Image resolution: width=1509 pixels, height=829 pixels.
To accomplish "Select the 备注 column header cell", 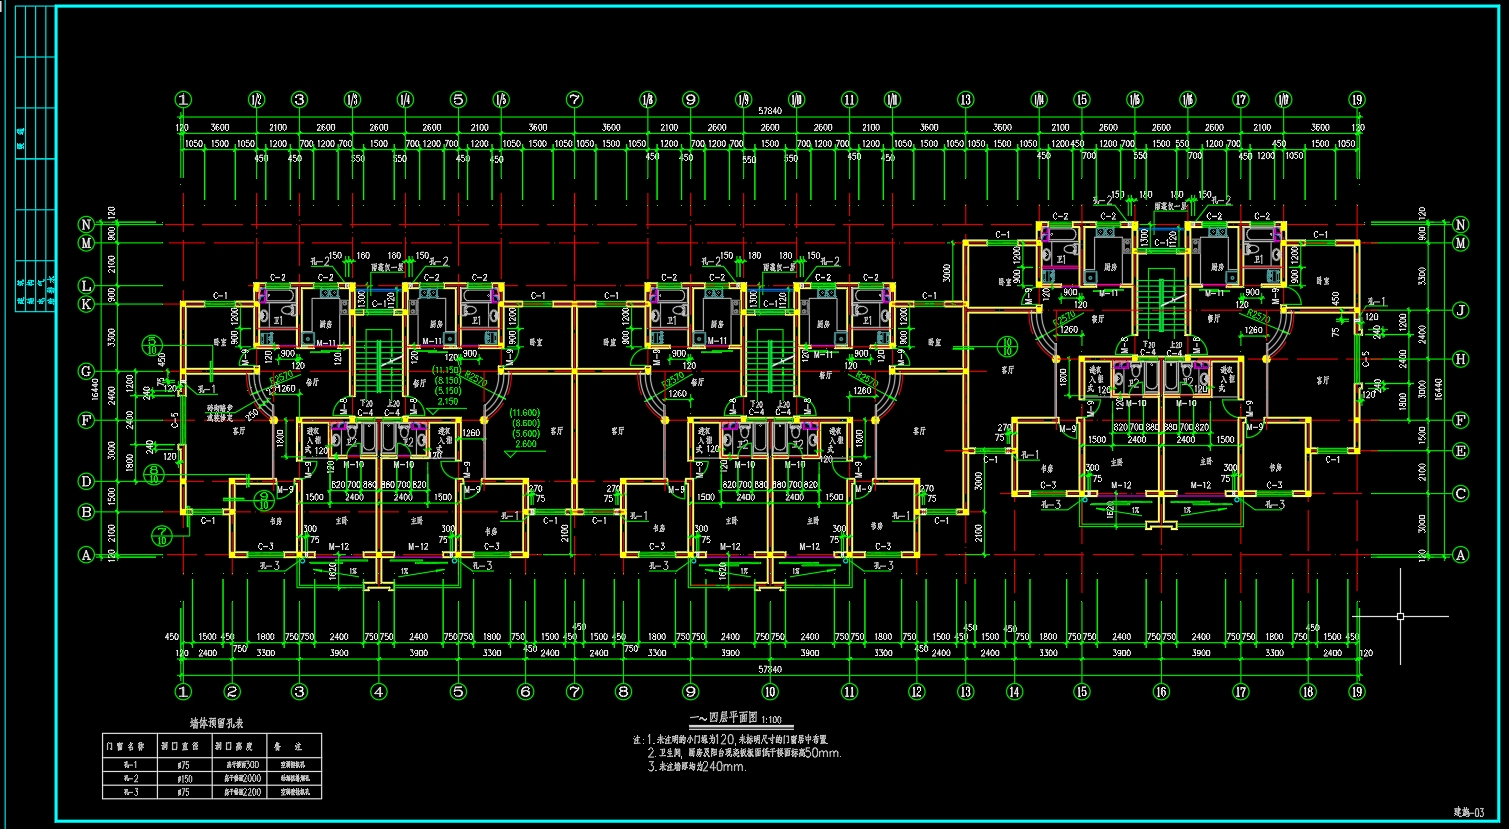I will pyautogui.click(x=296, y=746).
